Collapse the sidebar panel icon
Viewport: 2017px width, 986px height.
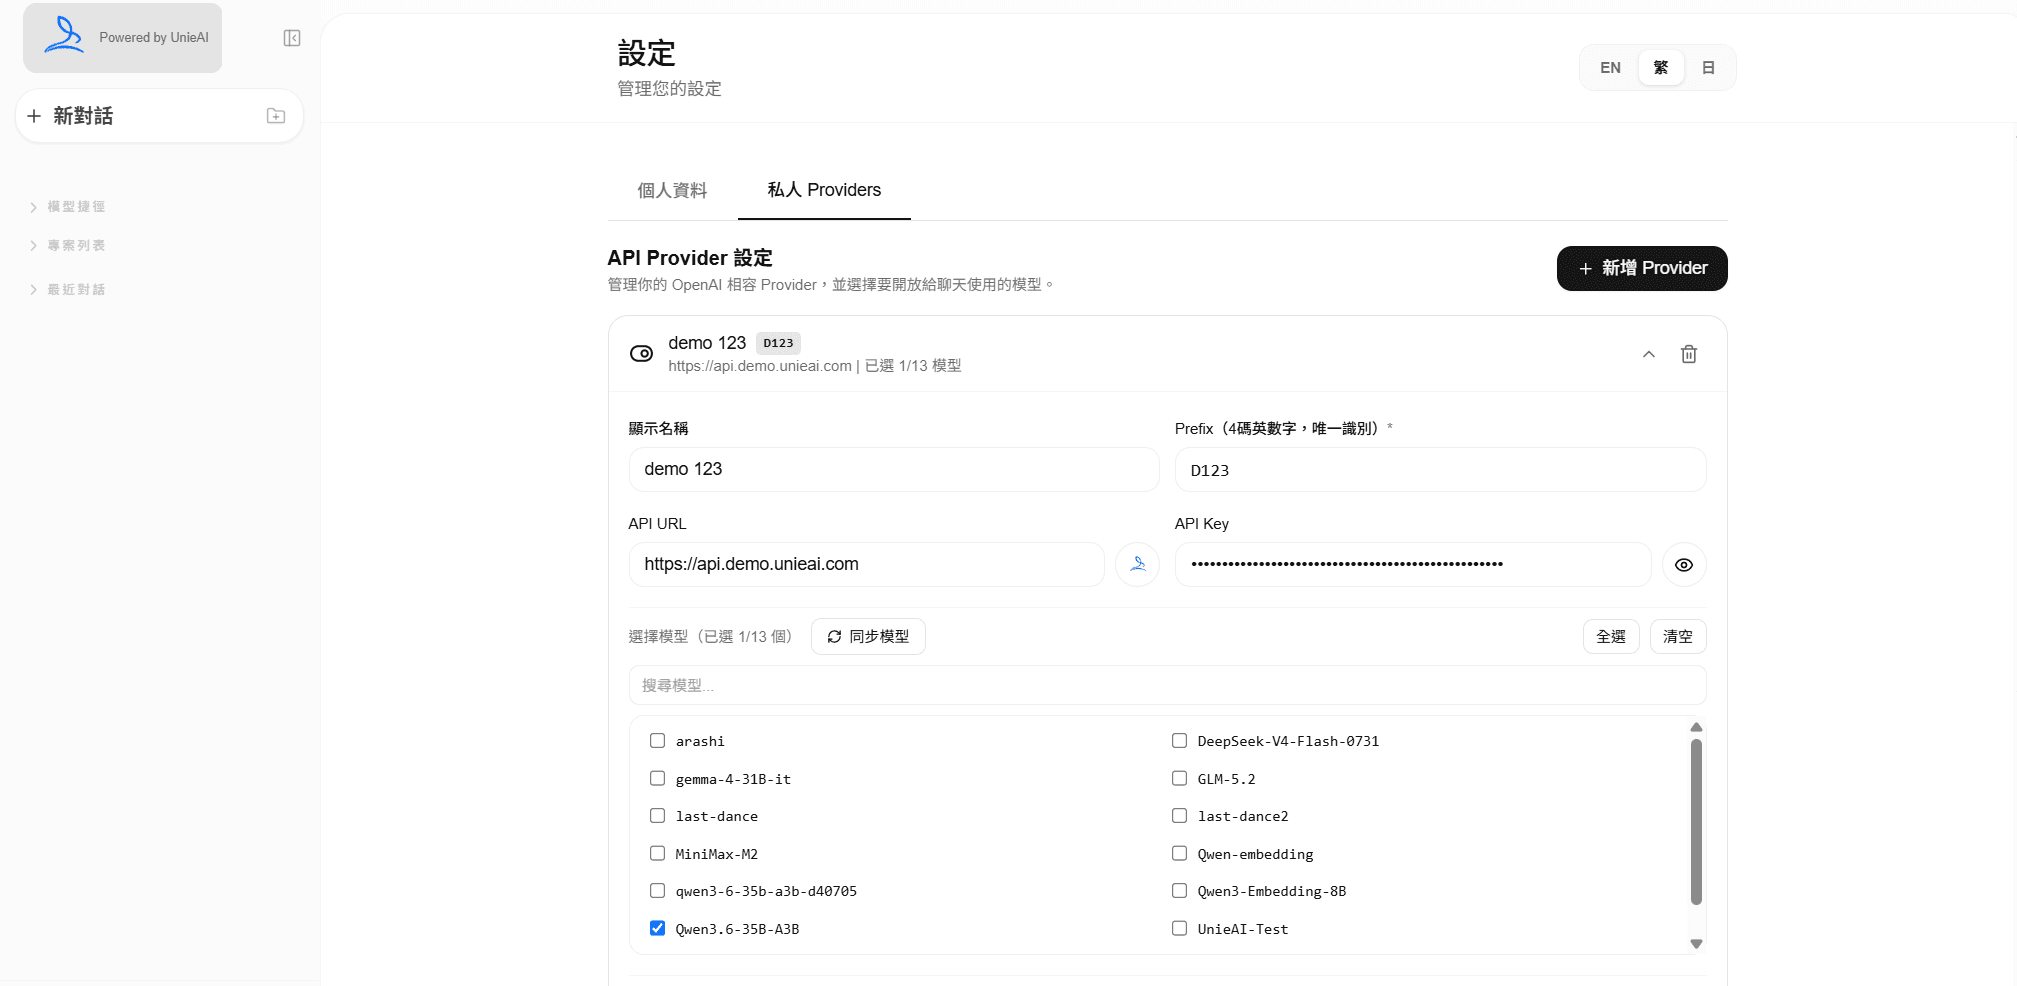[292, 38]
